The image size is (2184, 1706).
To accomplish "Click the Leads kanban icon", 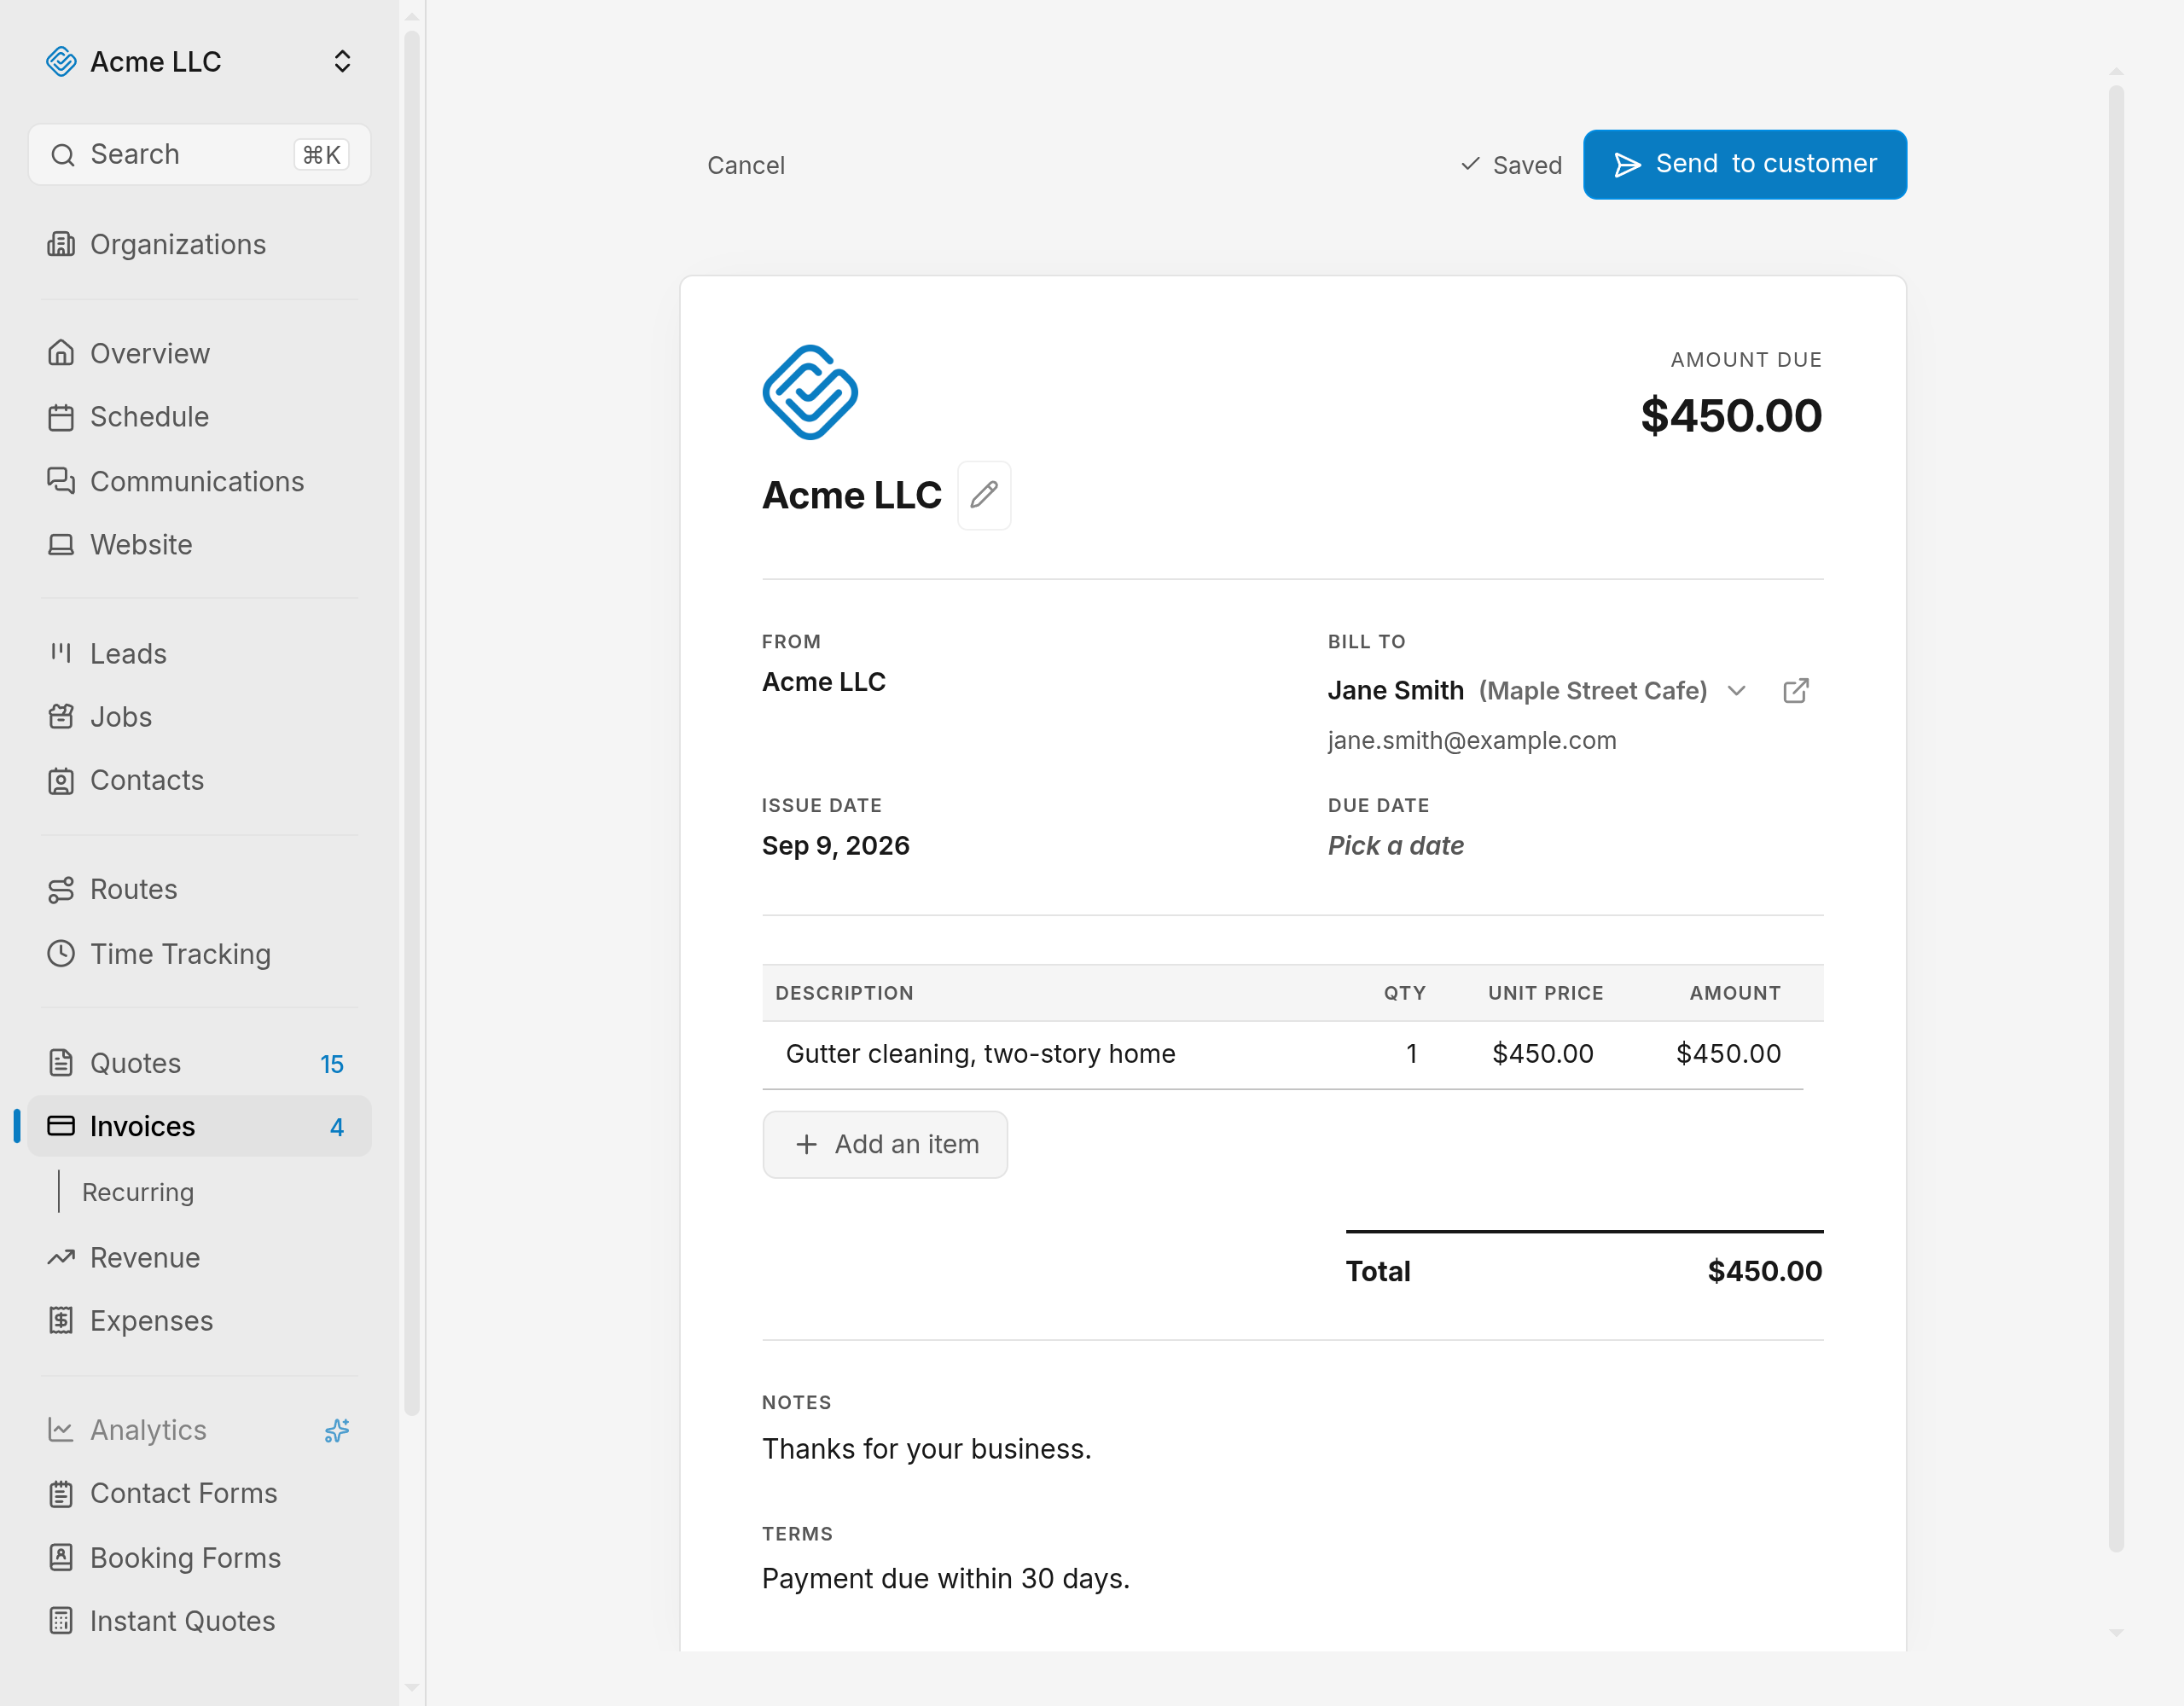I will [x=61, y=653].
